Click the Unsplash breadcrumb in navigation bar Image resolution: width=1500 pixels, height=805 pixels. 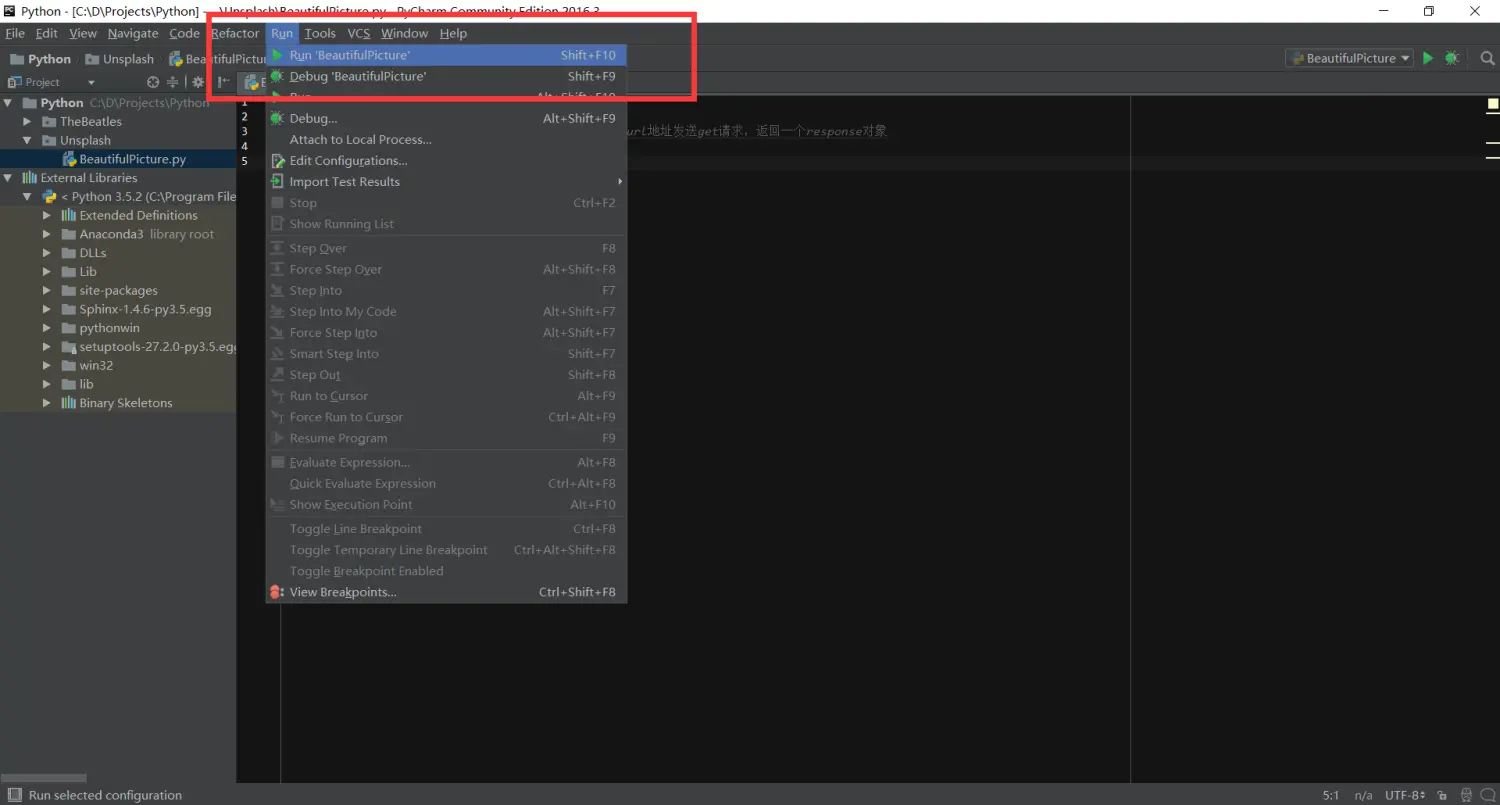(x=120, y=59)
